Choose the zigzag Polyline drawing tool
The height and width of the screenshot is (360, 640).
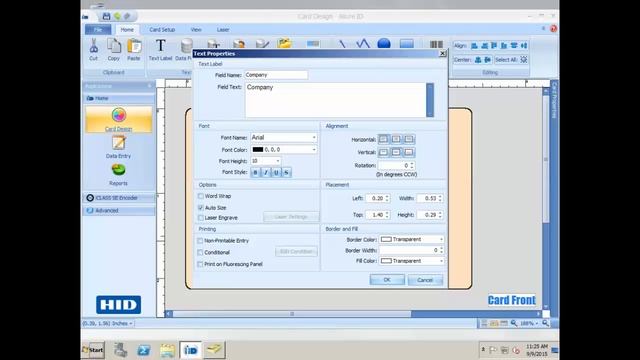click(363, 43)
